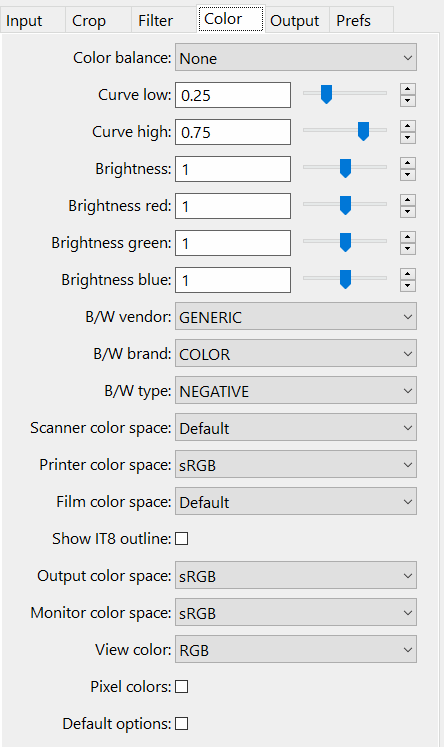The height and width of the screenshot is (747, 444).
Task: Switch to the Input tab
Action: [x=32, y=20]
